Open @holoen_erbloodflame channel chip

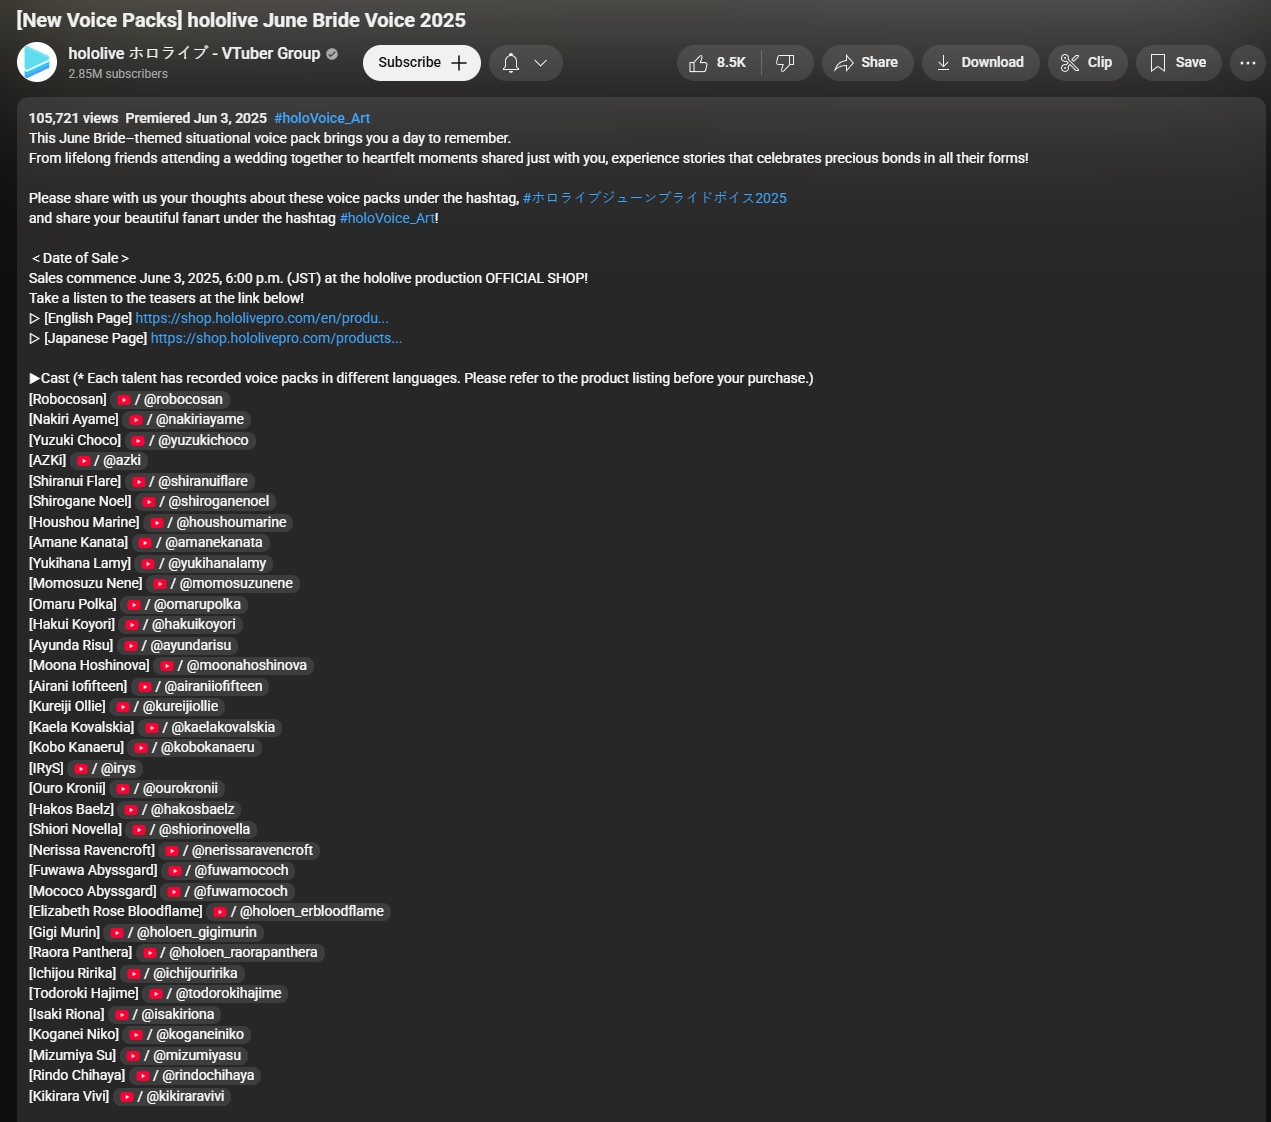tap(298, 911)
